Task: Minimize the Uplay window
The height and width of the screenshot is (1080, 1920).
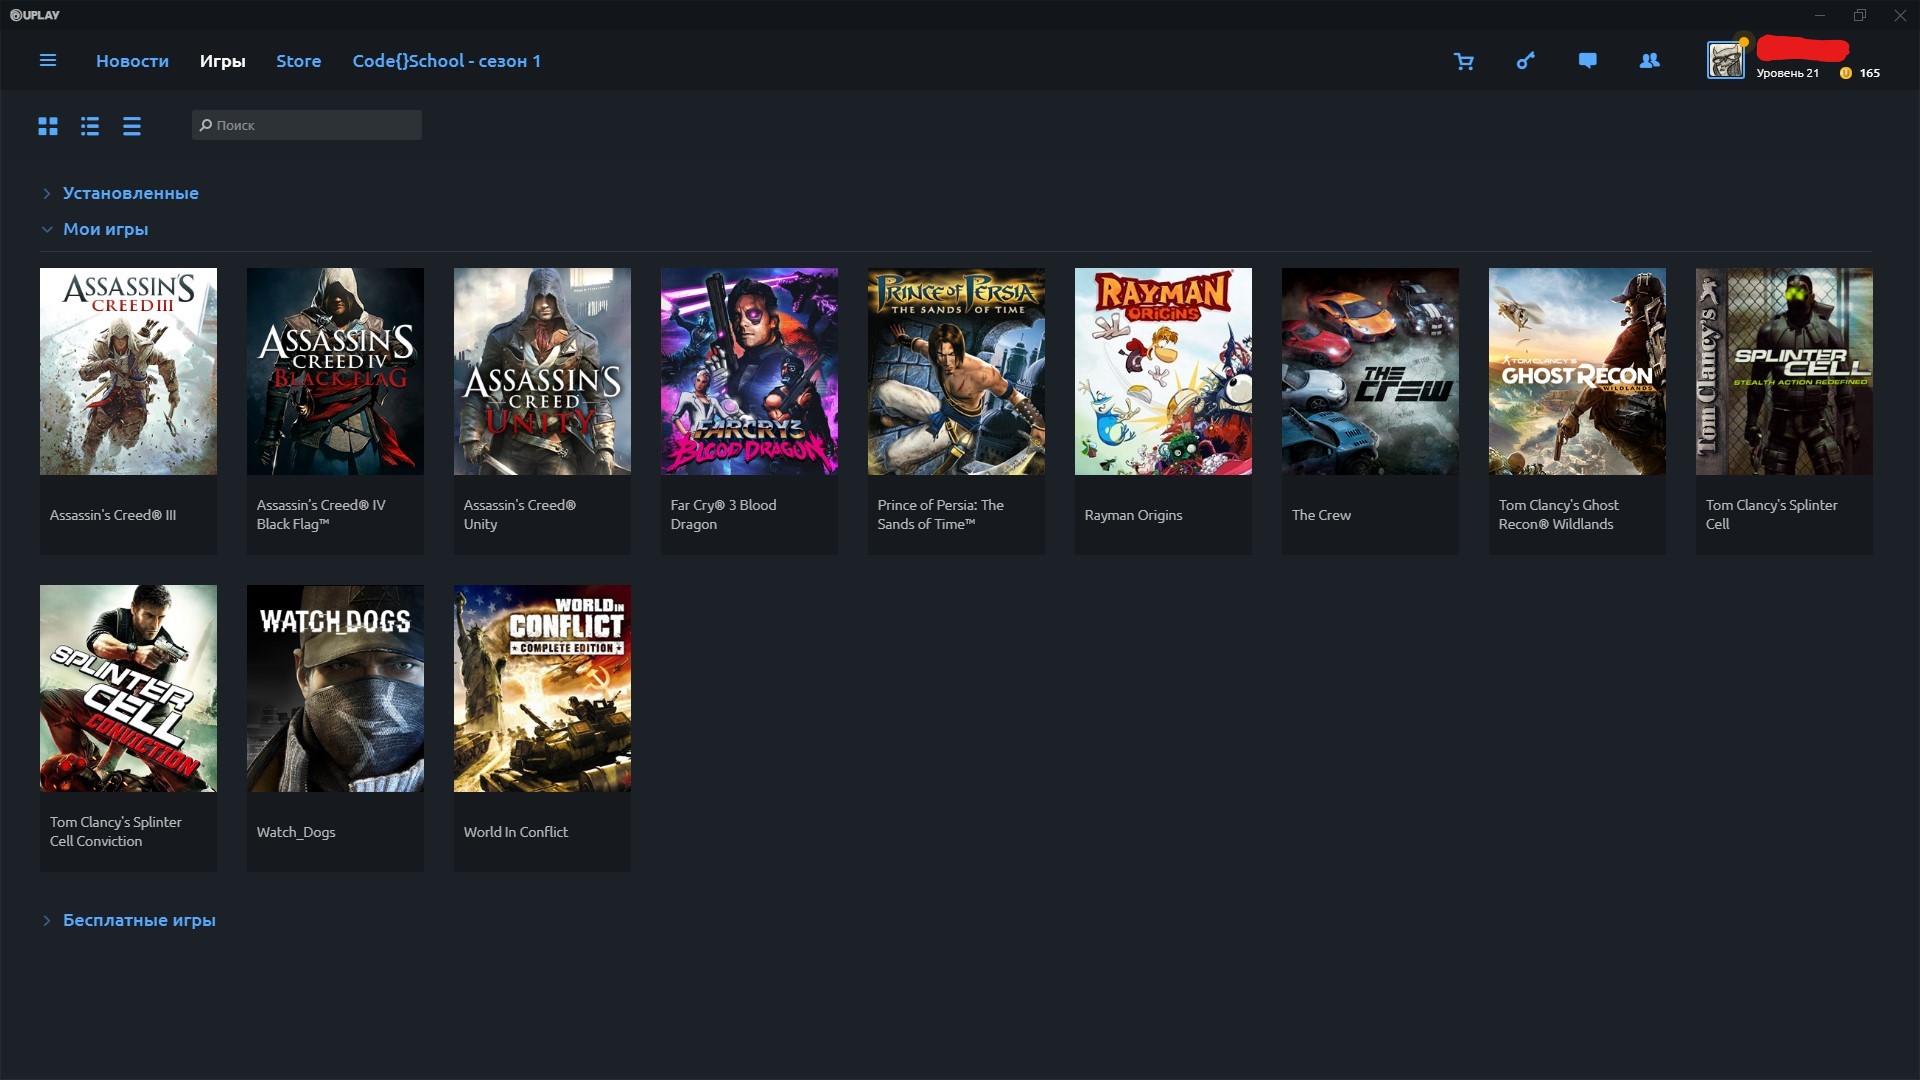Action: pyautogui.click(x=1820, y=15)
